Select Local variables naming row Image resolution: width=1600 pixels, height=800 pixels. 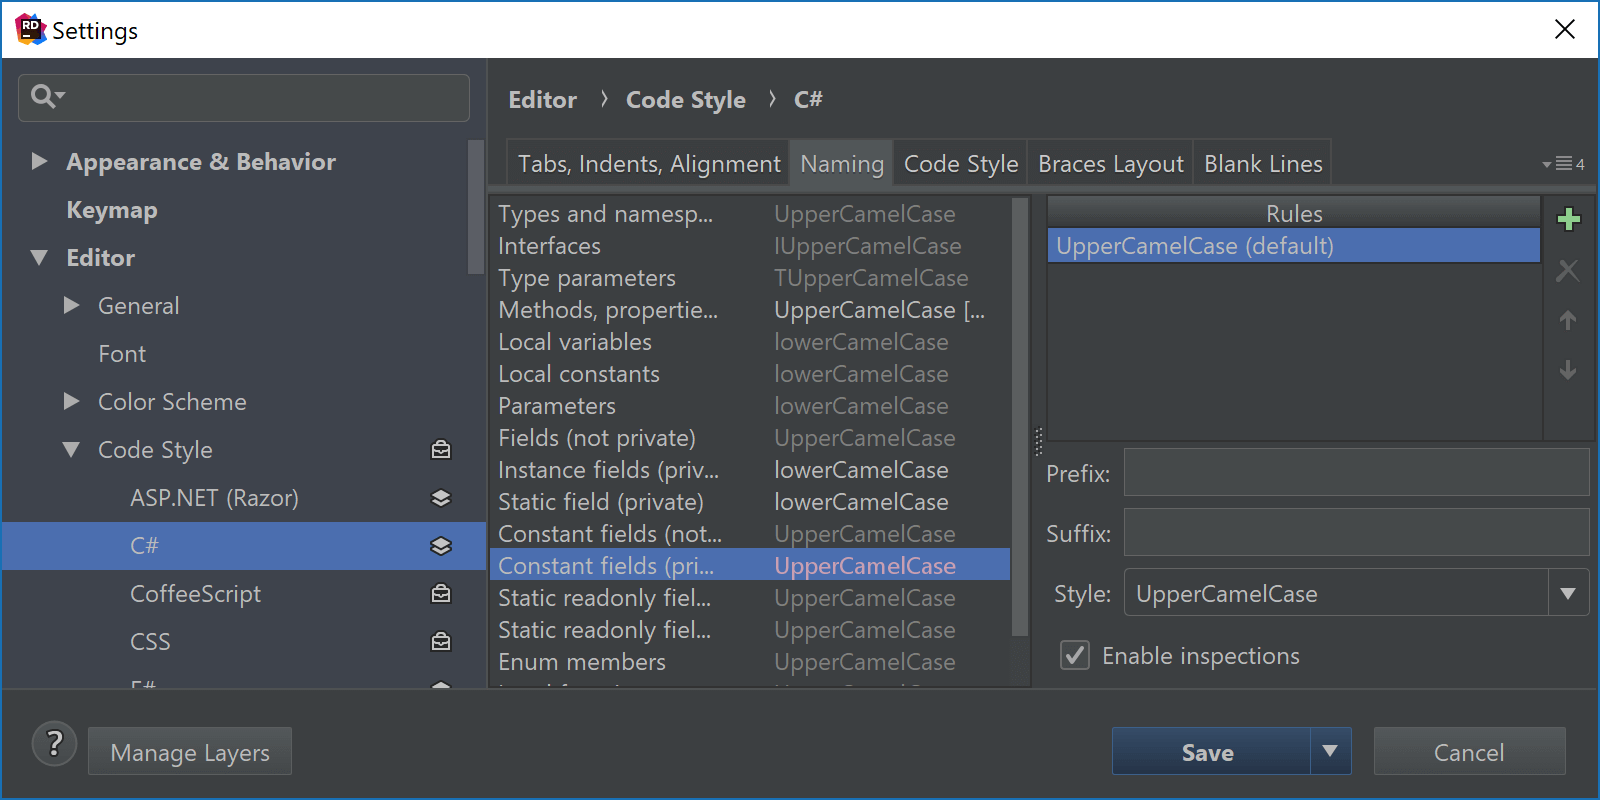click(750, 342)
